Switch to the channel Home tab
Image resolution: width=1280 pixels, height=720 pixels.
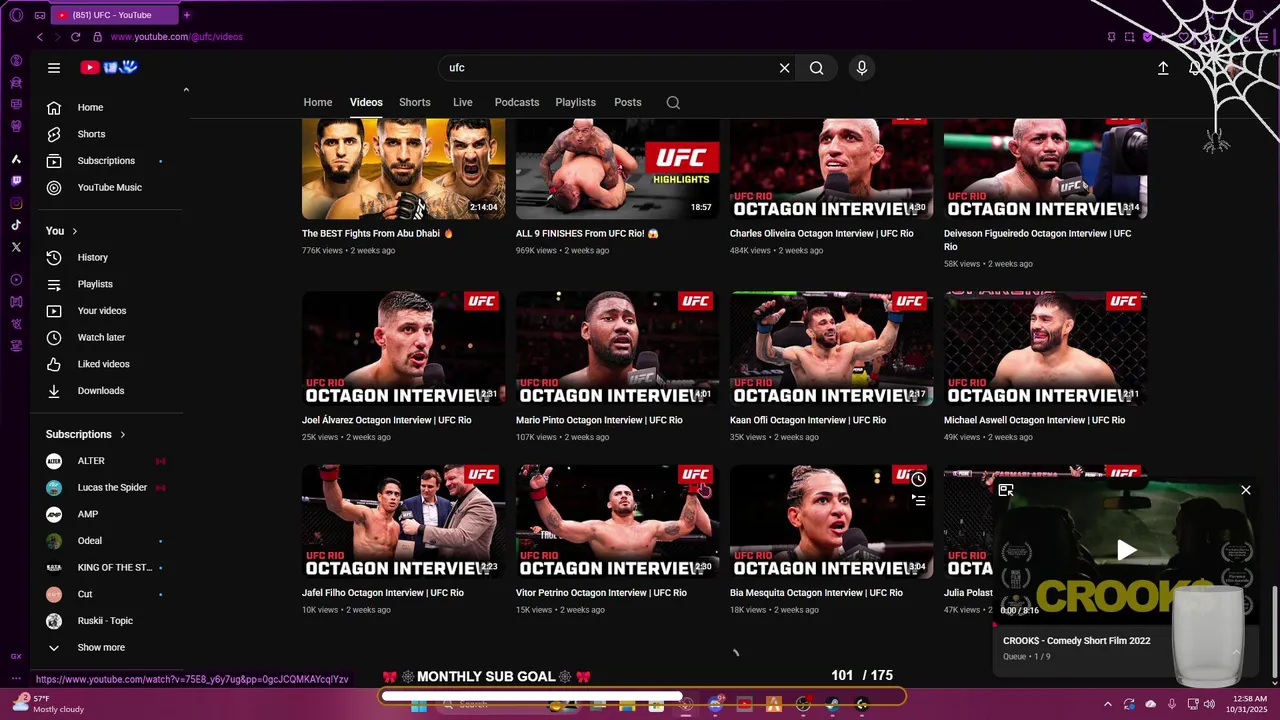pyautogui.click(x=318, y=102)
